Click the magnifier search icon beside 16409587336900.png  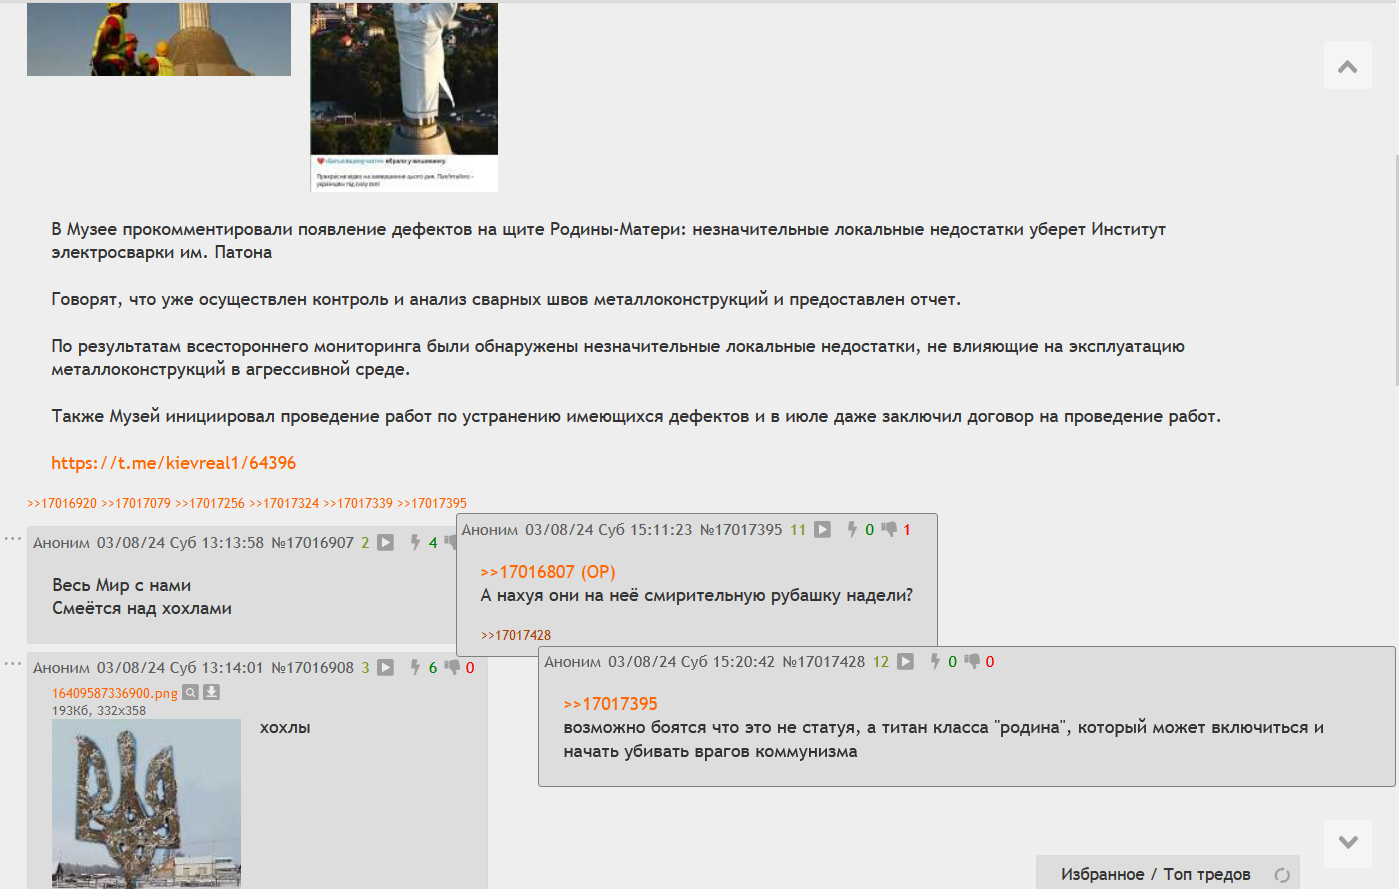pos(190,693)
